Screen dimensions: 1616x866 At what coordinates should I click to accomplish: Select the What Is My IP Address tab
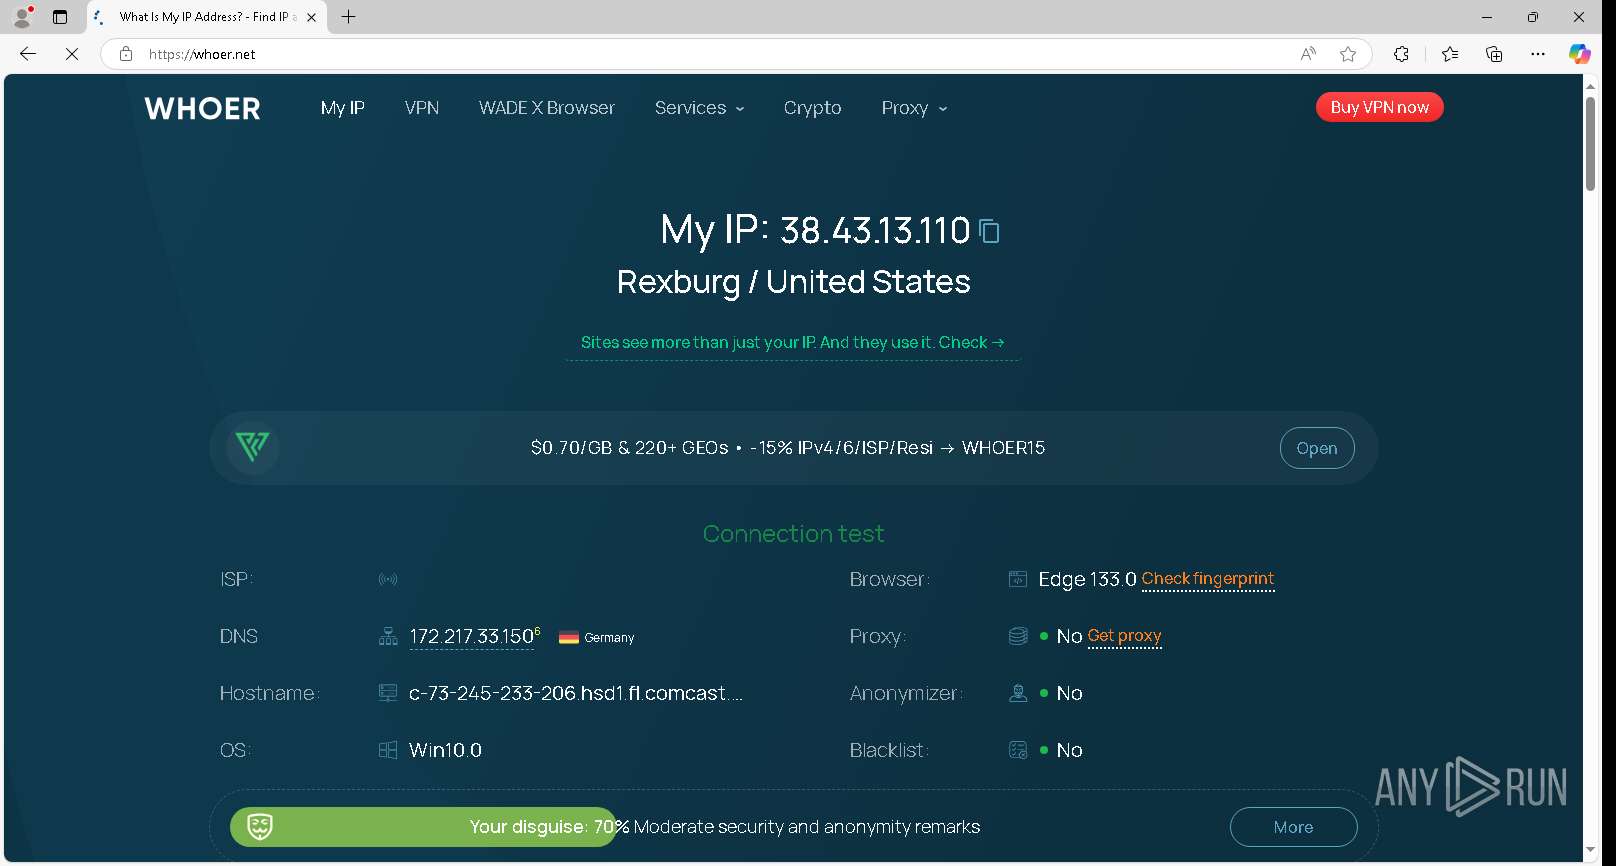click(x=207, y=17)
